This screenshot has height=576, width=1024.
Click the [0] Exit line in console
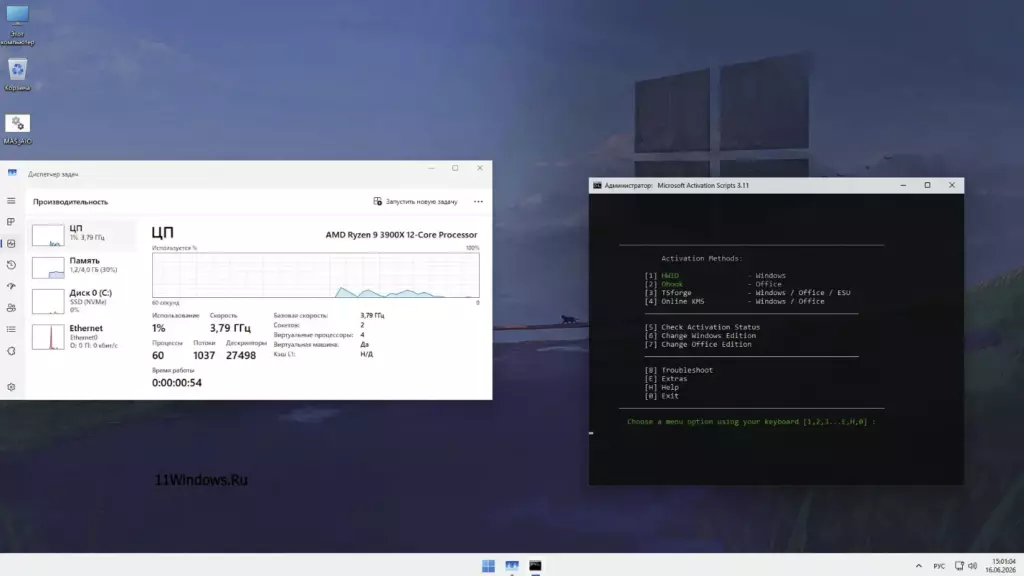click(662, 396)
